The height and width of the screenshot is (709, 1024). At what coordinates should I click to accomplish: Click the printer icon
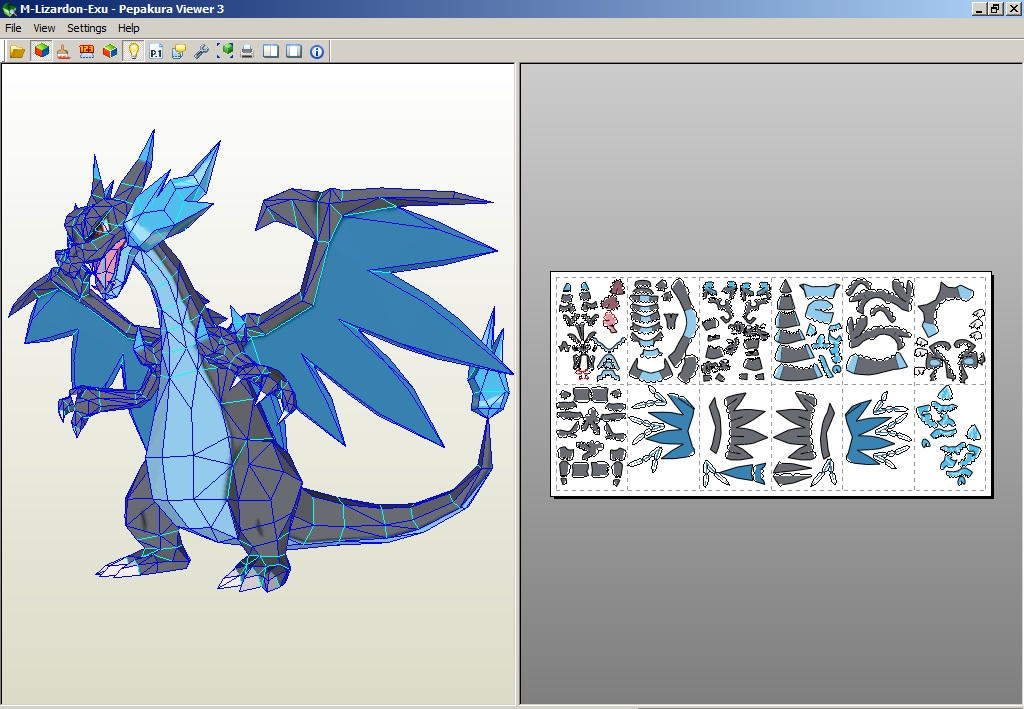pos(247,51)
